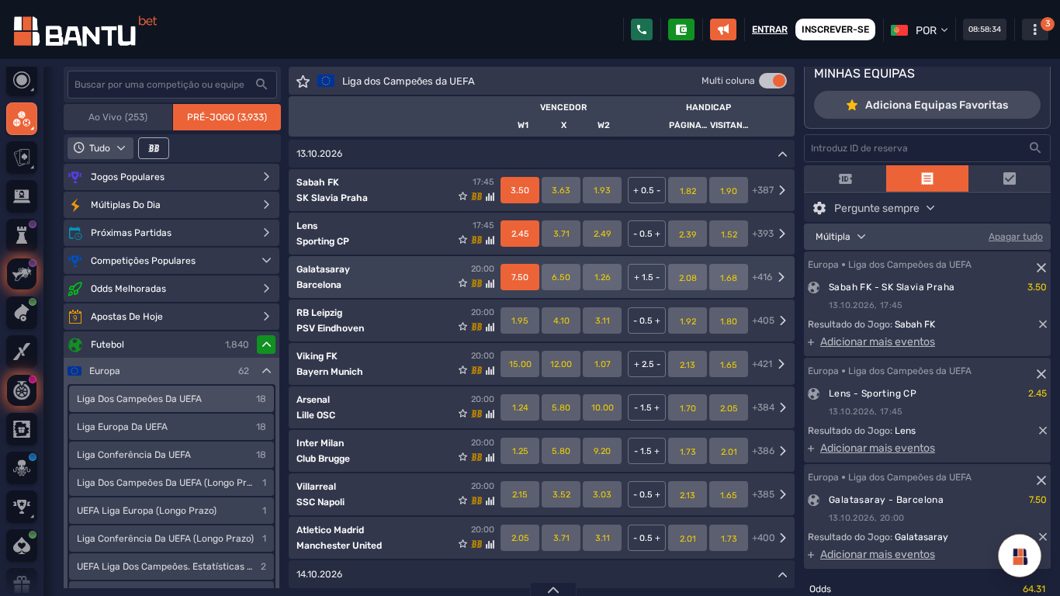Click the search magnifier in competition search
This screenshot has height=596, width=1060.
pos(262,84)
